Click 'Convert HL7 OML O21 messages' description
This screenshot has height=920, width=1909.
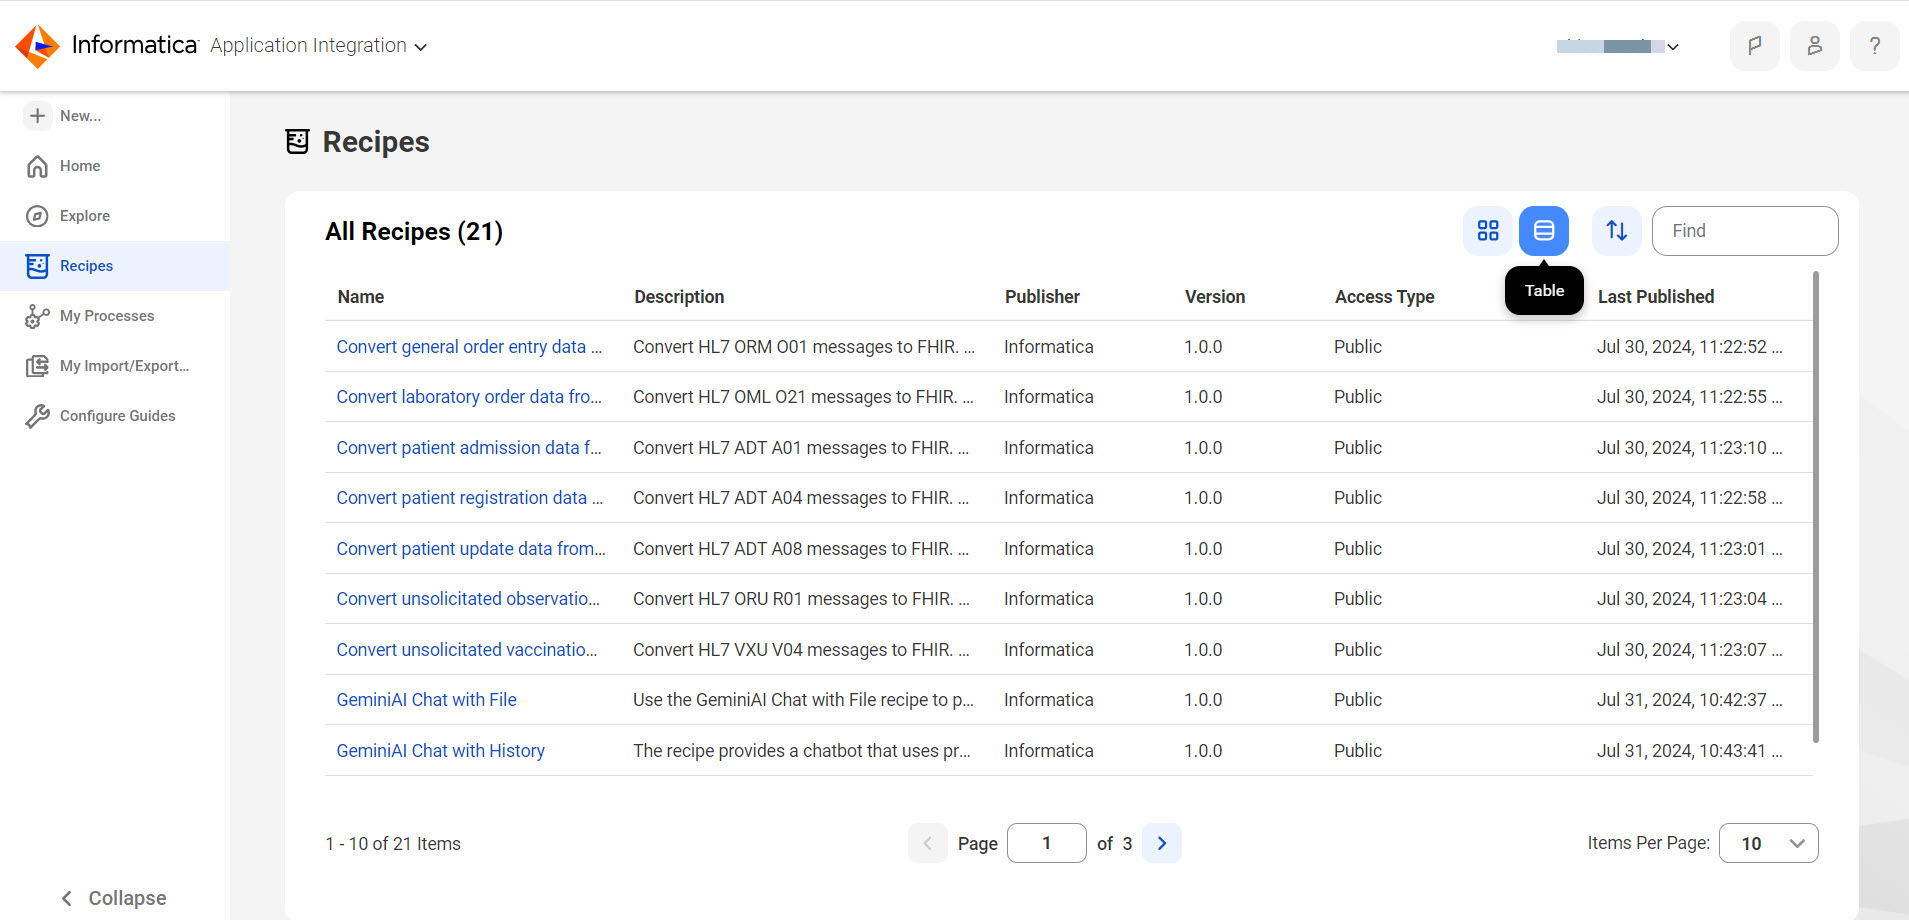click(803, 397)
